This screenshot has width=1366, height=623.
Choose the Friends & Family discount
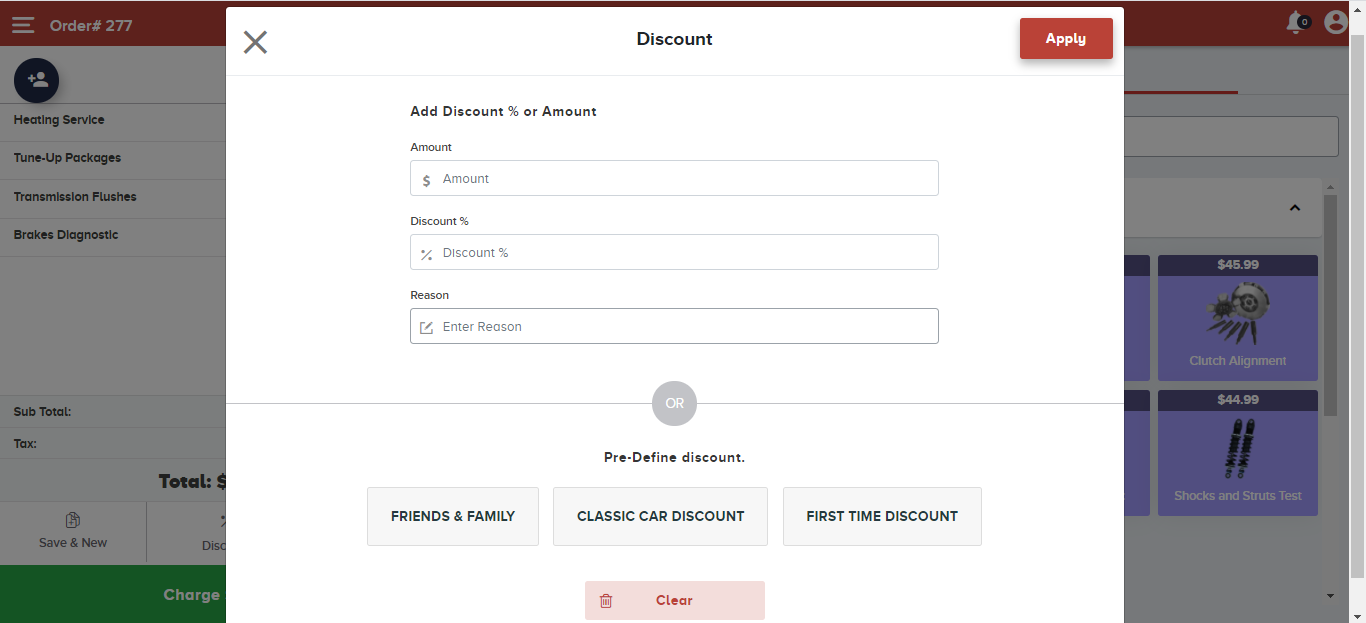pyautogui.click(x=453, y=516)
